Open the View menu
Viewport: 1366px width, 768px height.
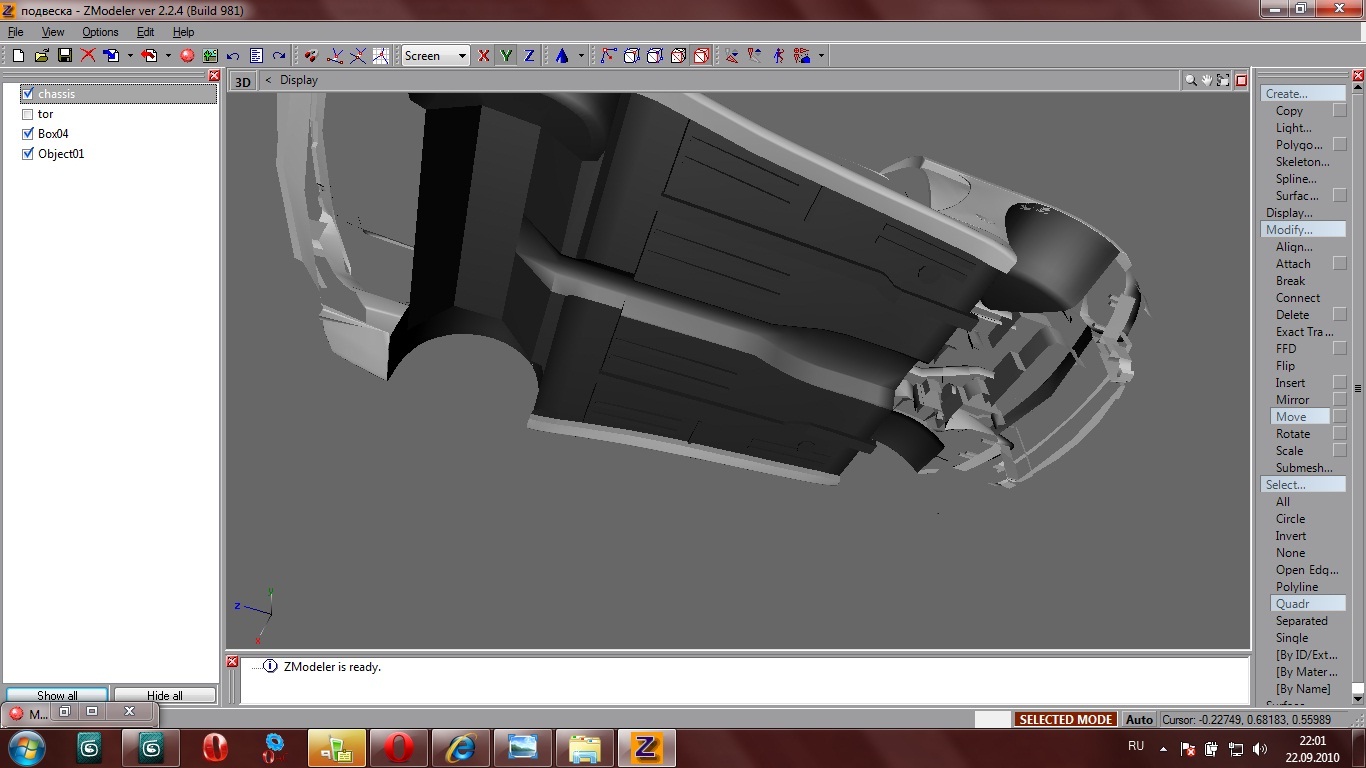tap(53, 32)
